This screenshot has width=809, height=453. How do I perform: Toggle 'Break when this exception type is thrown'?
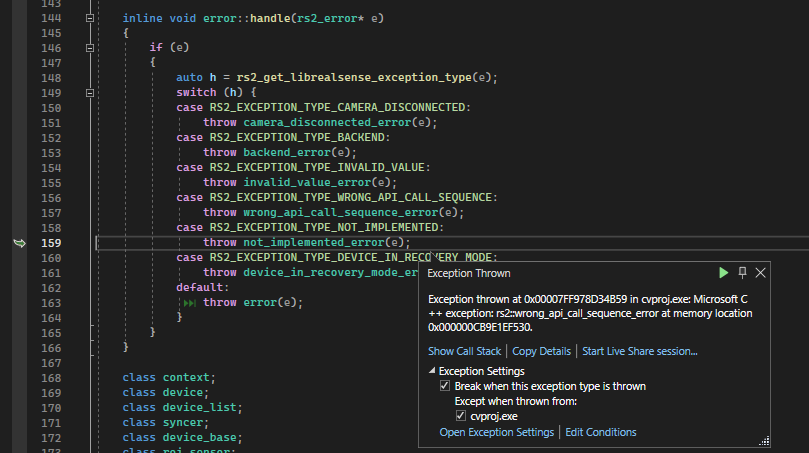[x=445, y=386]
